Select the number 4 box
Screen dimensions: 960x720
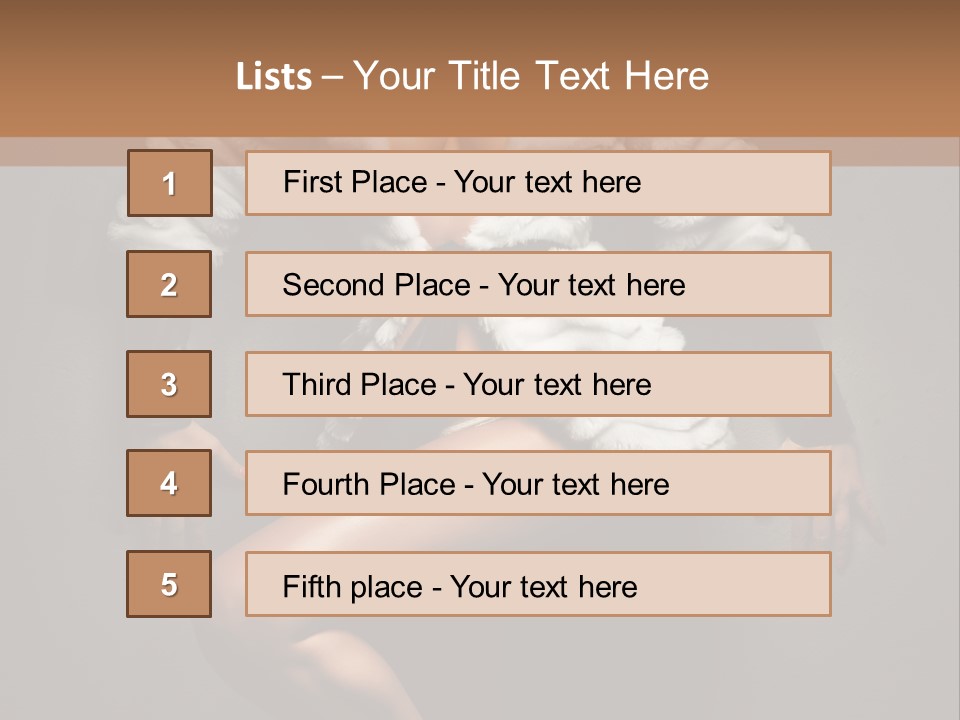tap(169, 483)
